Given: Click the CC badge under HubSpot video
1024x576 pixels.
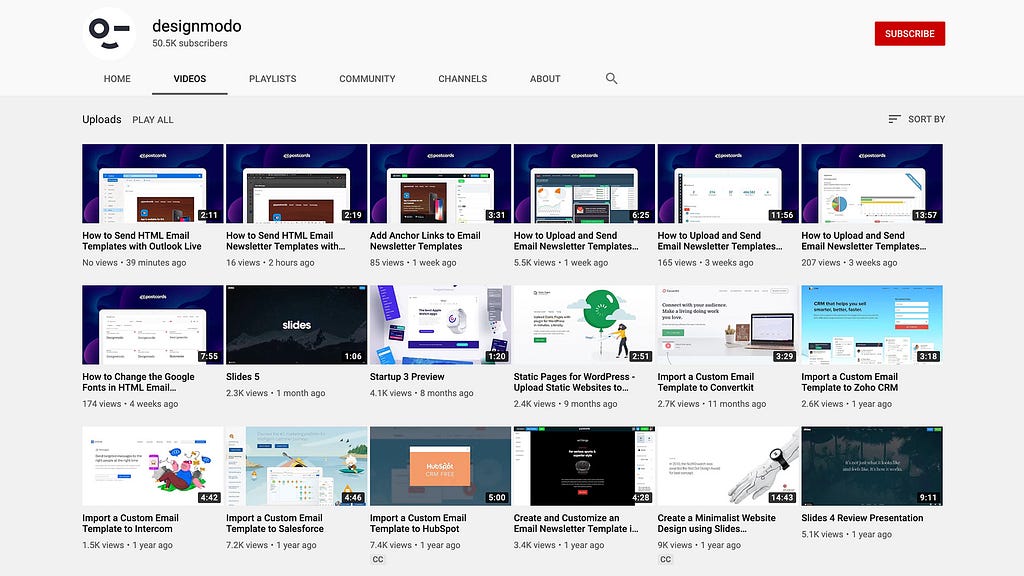Looking at the screenshot, I should (x=377, y=560).
